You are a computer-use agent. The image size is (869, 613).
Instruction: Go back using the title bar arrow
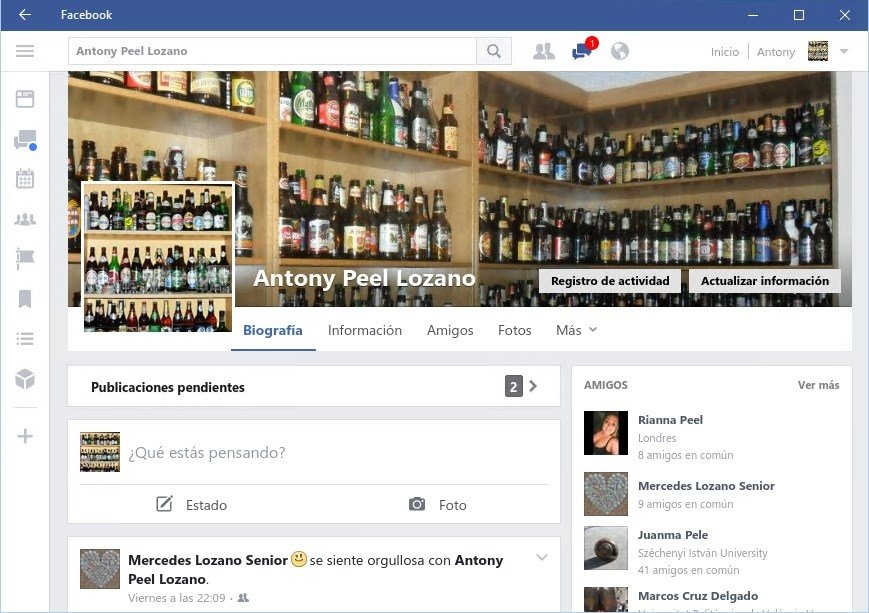click(x=25, y=15)
